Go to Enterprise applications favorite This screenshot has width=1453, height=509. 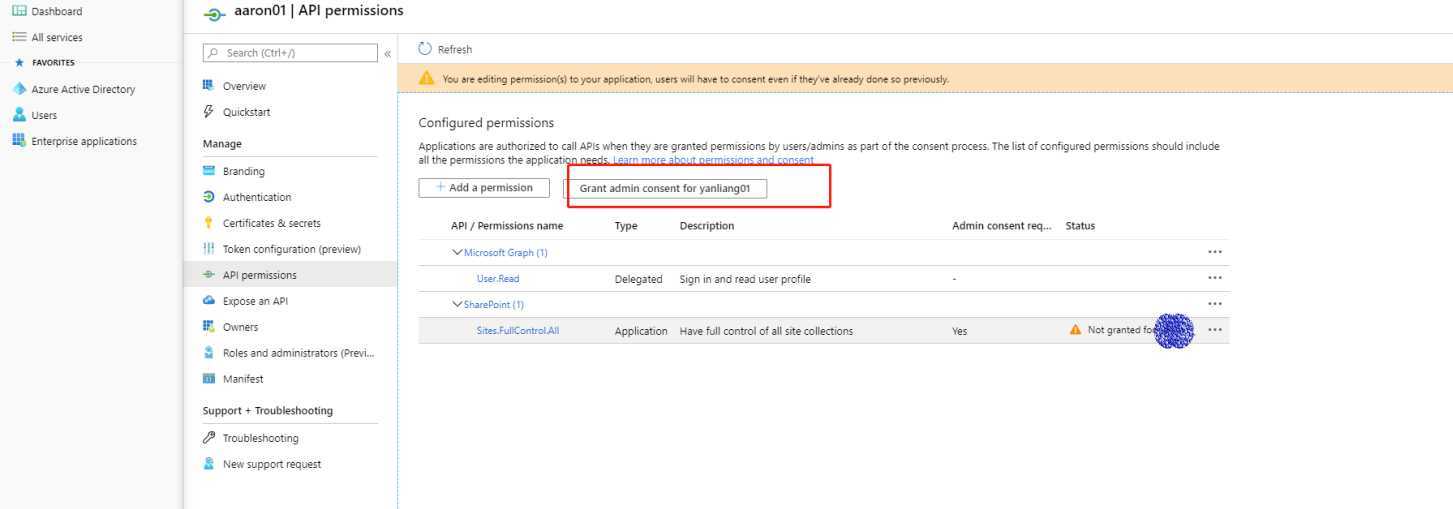point(84,141)
